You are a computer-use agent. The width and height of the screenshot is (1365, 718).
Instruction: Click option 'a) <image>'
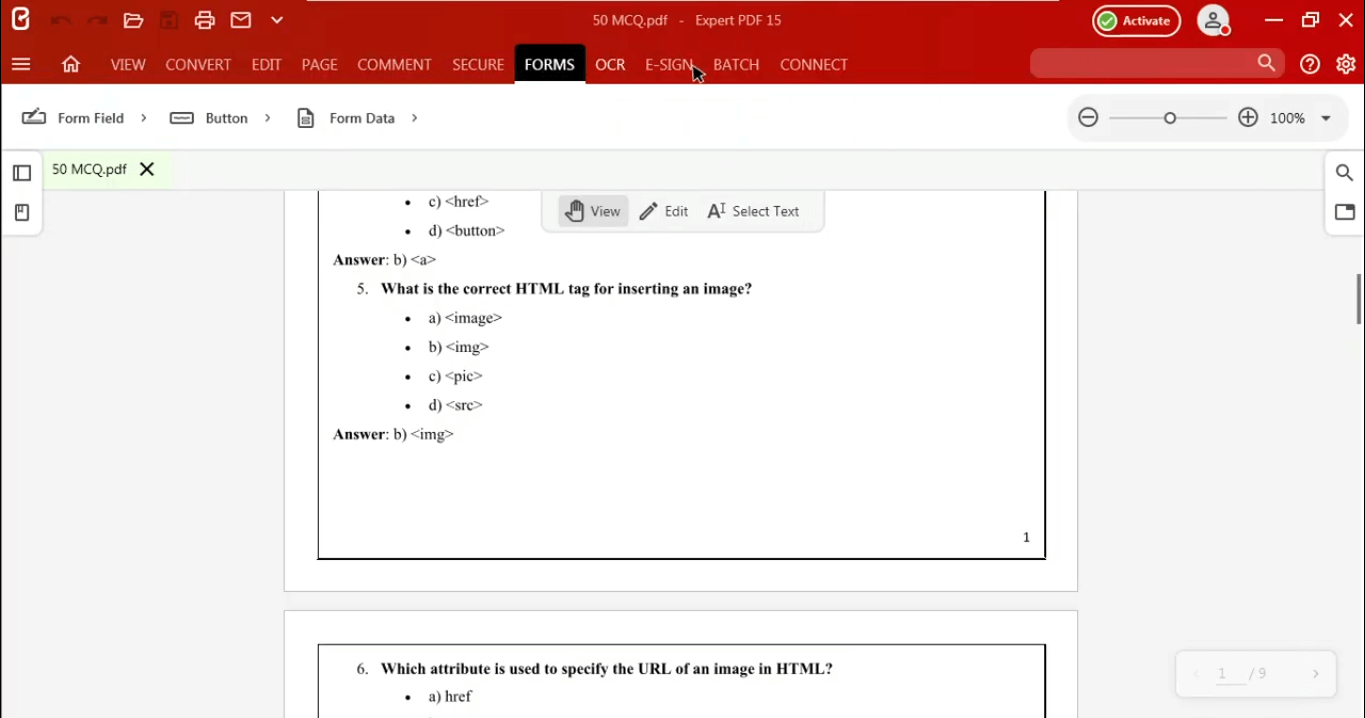465,318
